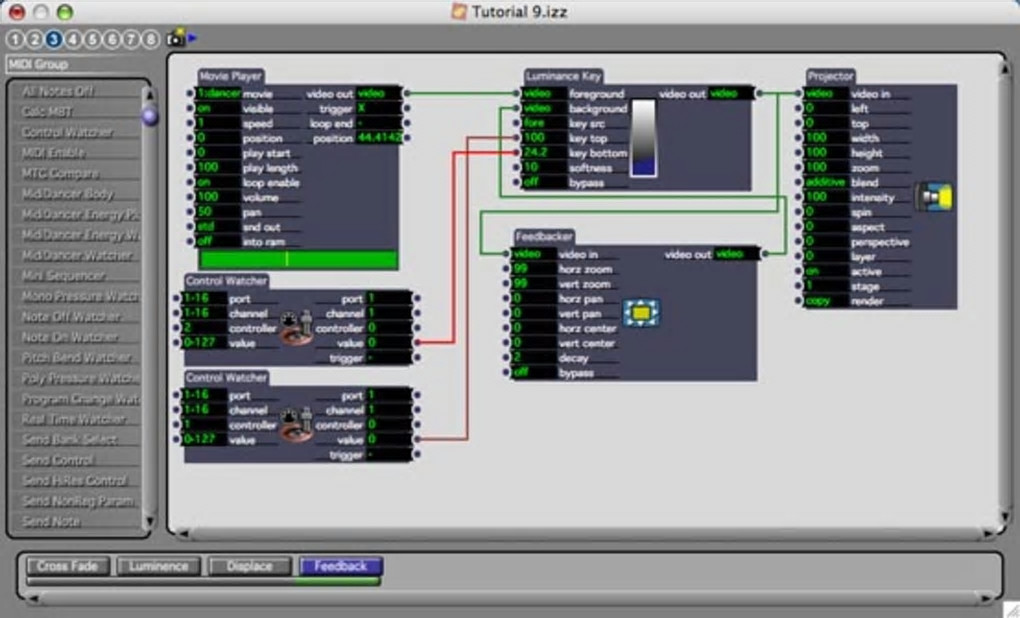Image resolution: width=1020 pixels, height=618 pixels.
Task: Click scene editor scroll right arrow
Action: (x=988, y=534)
